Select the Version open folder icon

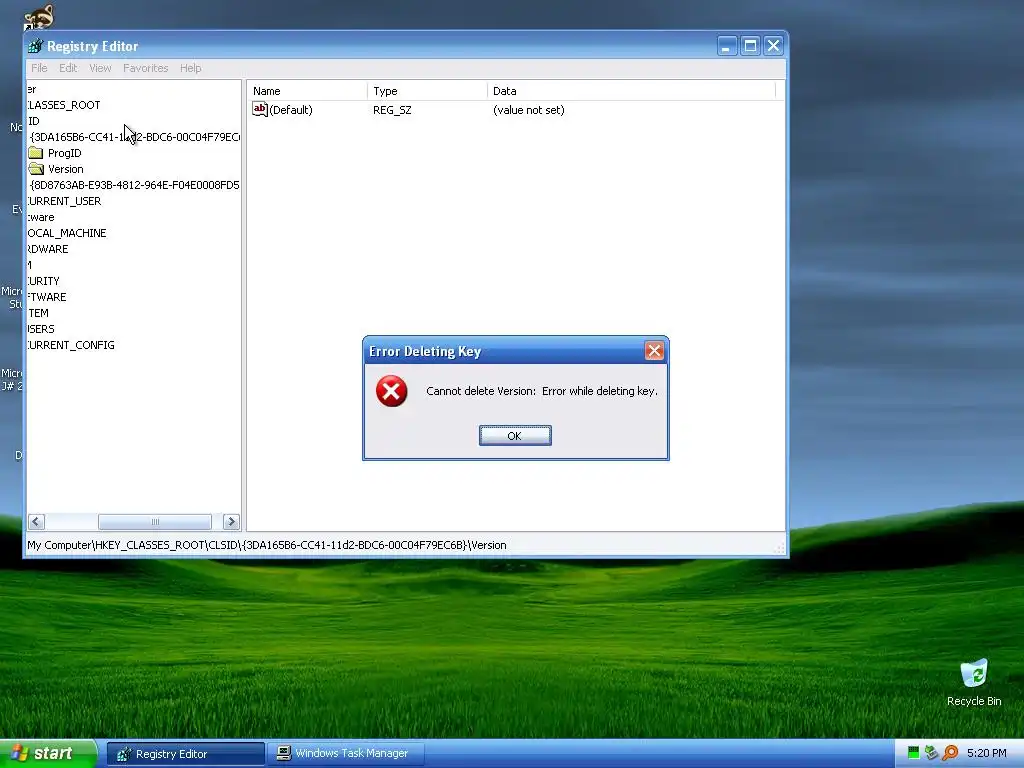click(36, 169)
